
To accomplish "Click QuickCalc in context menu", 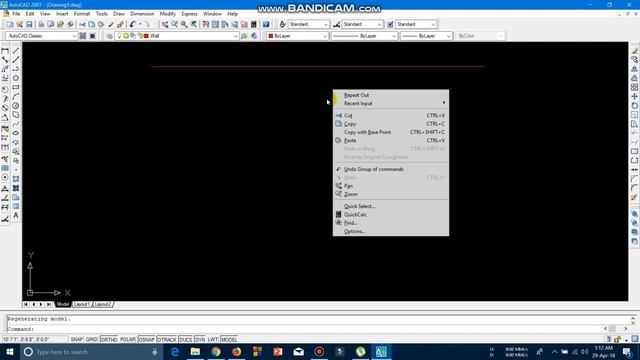I will (x=391, y=215).
